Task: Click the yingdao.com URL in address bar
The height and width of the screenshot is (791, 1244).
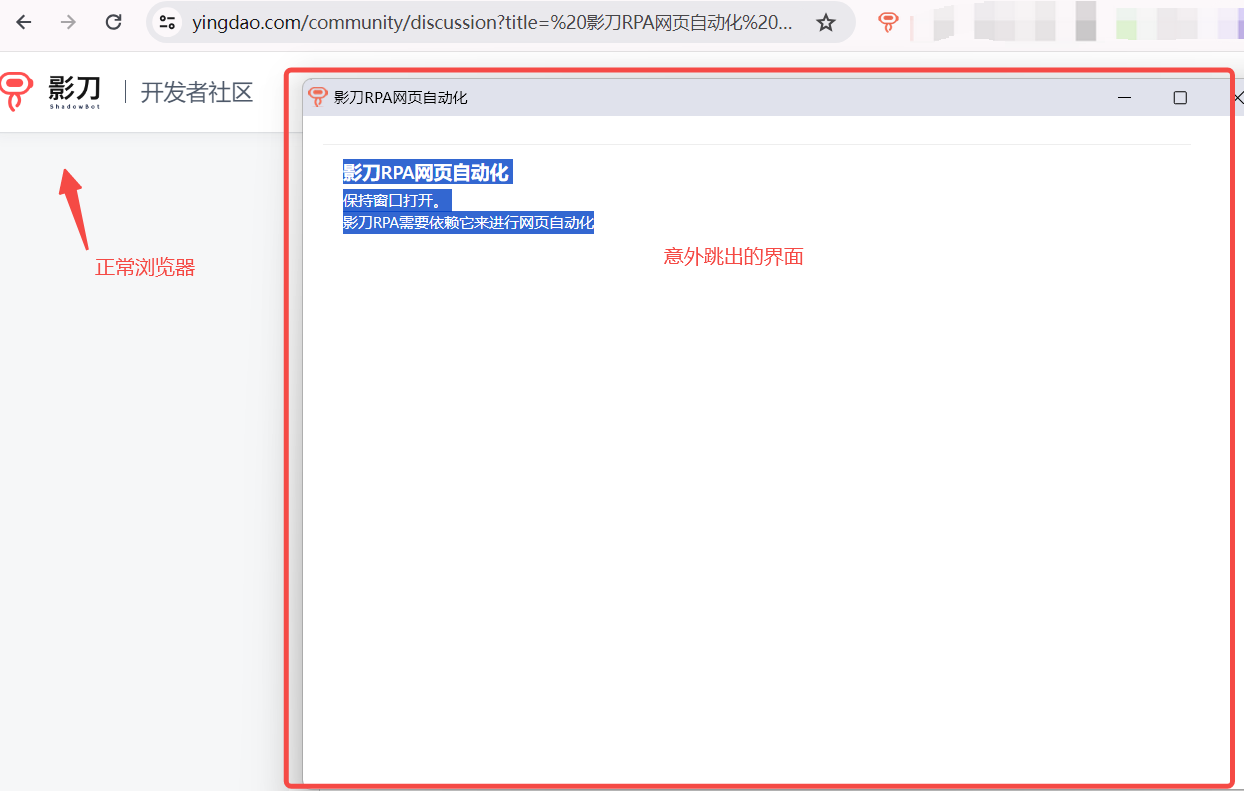Action: point(493,22)
